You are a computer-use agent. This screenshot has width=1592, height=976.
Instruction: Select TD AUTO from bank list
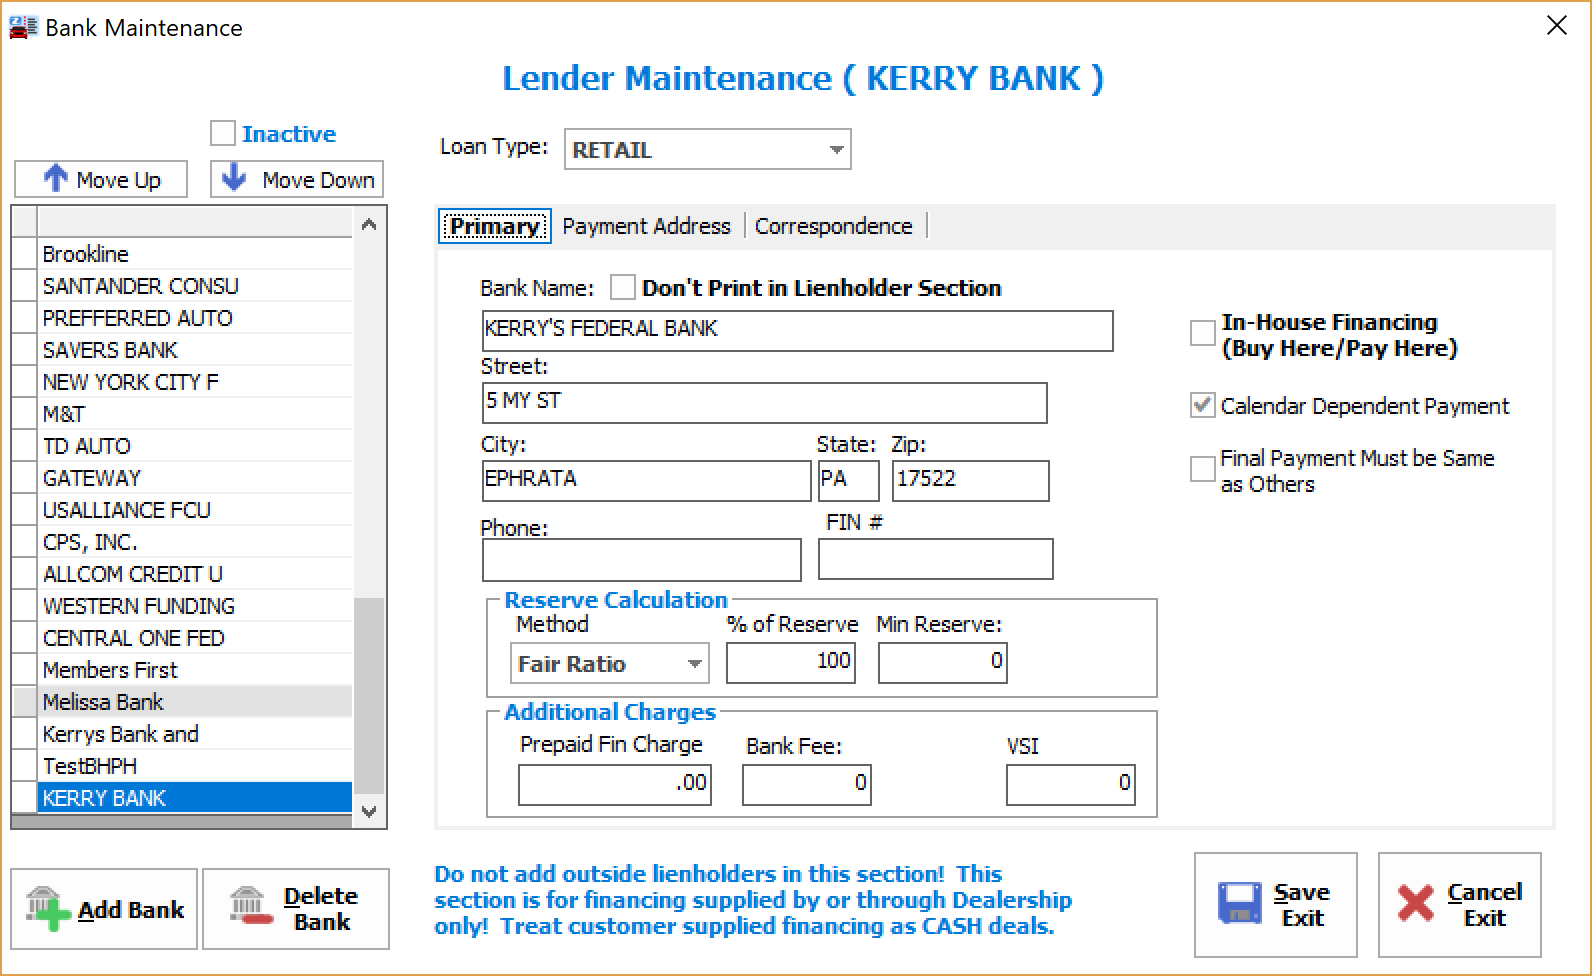click(87, 446)
